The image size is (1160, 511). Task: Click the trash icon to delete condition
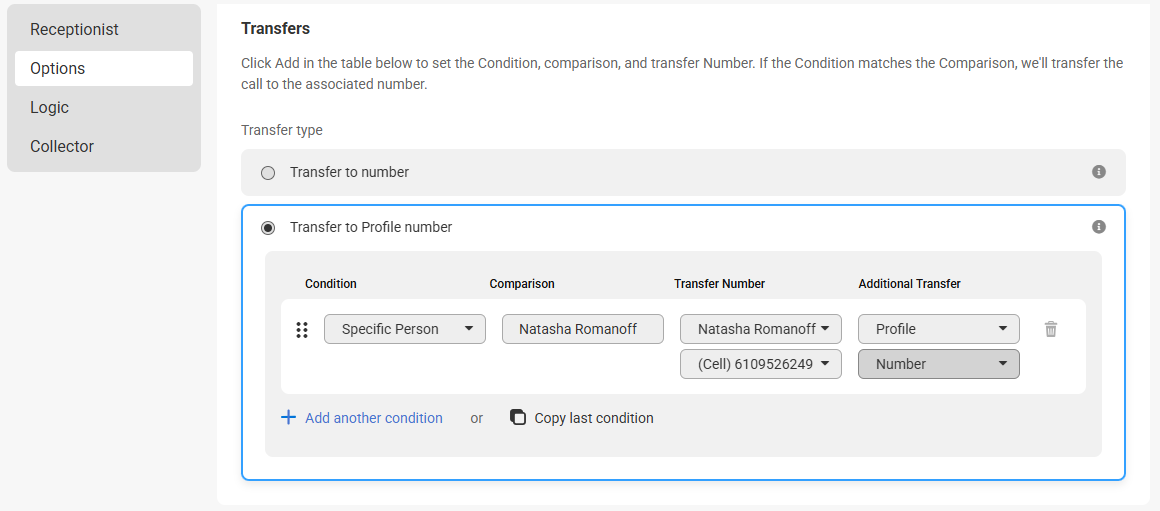pyautogui.click(x=1051, y=329)
